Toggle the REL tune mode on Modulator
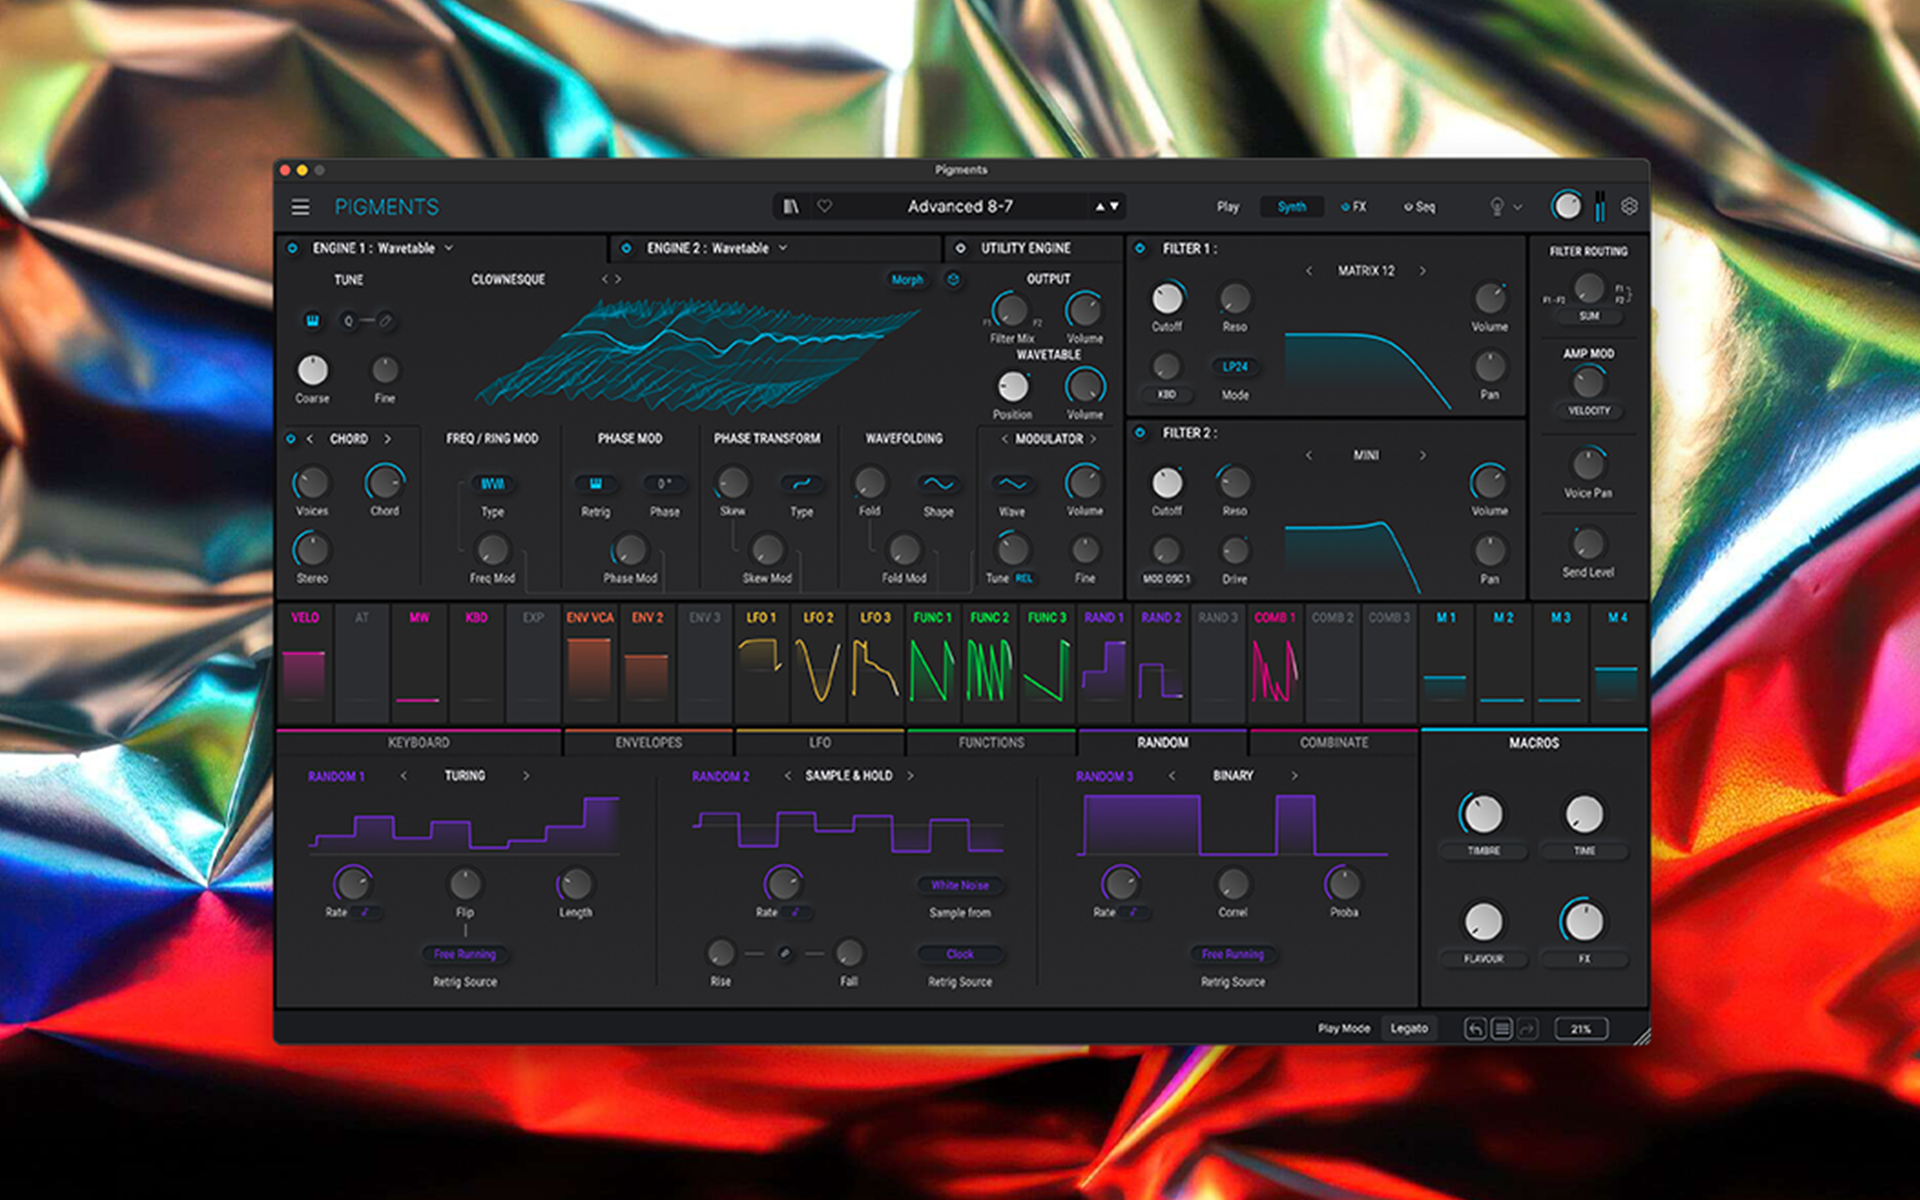Viewport: 1920px width, 1200px height. (1024, 578)
